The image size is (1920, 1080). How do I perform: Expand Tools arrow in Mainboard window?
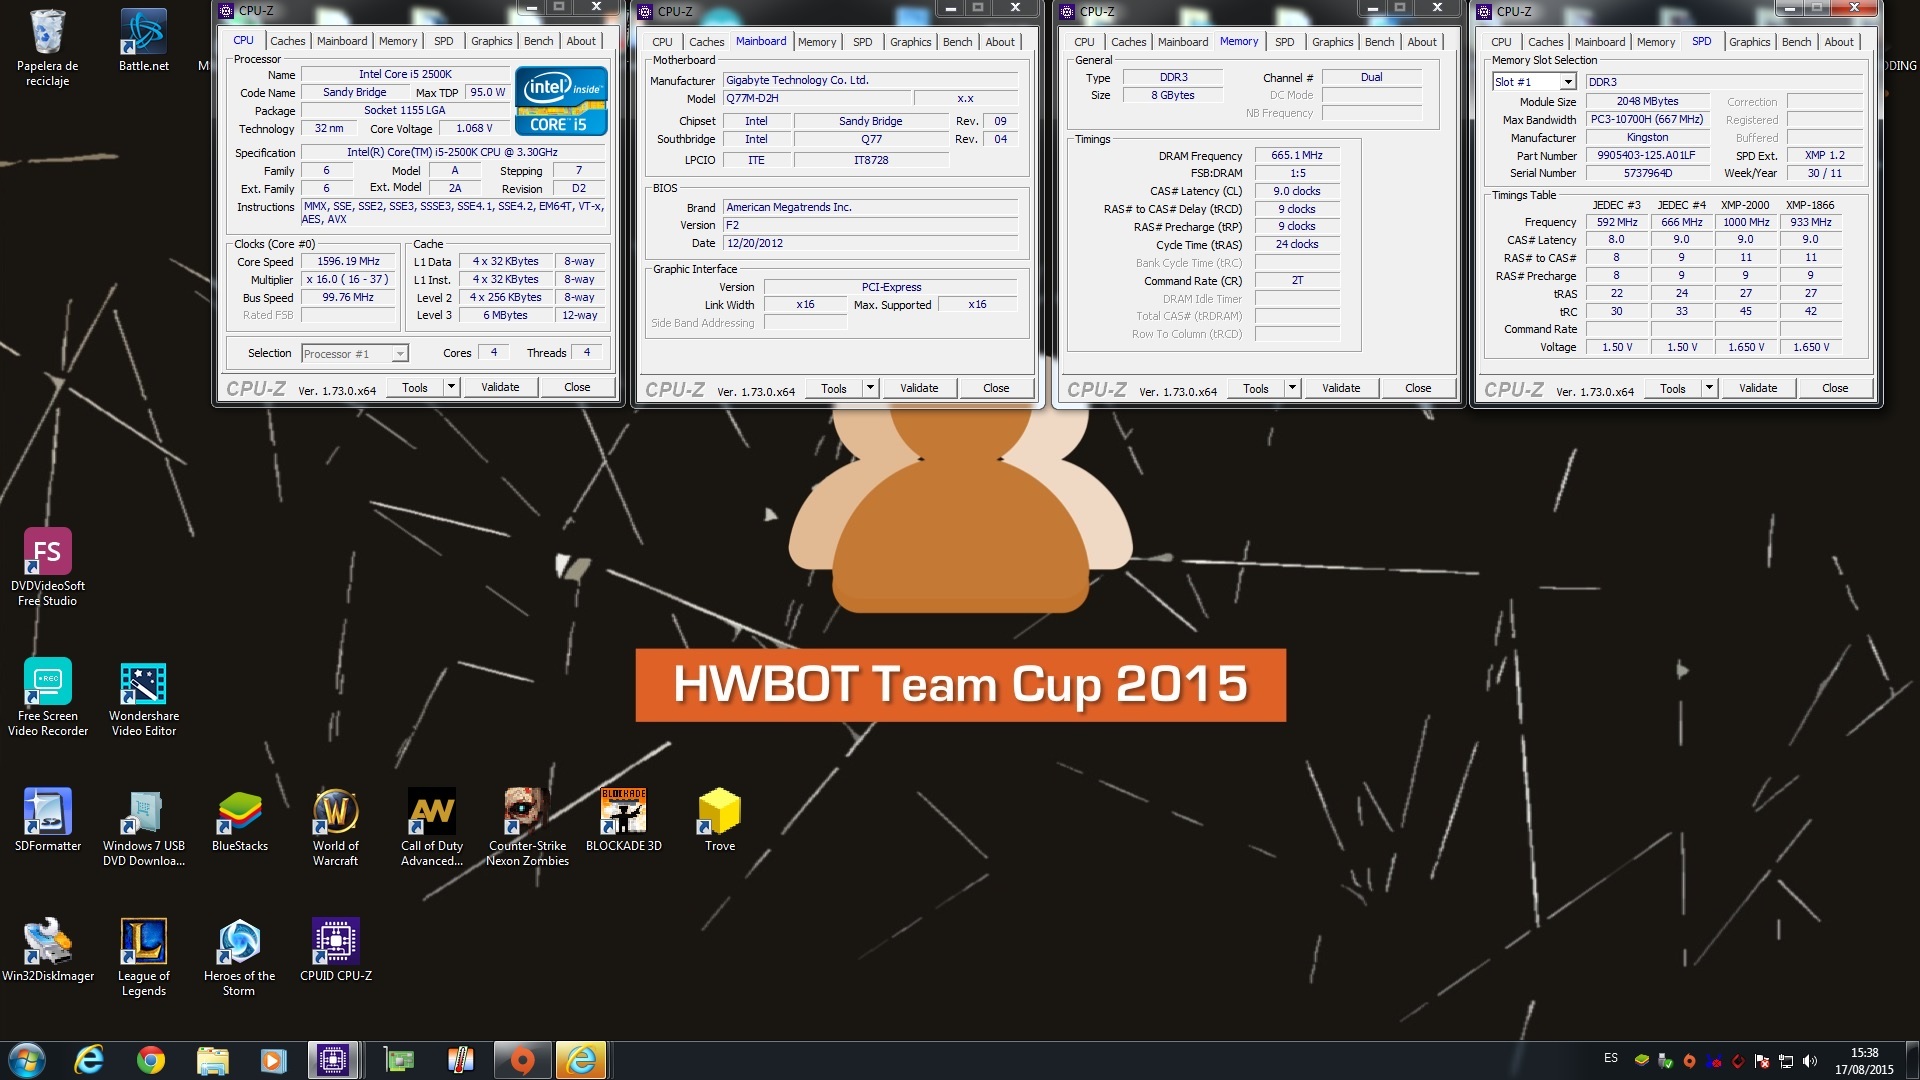[x=870, y=388]
